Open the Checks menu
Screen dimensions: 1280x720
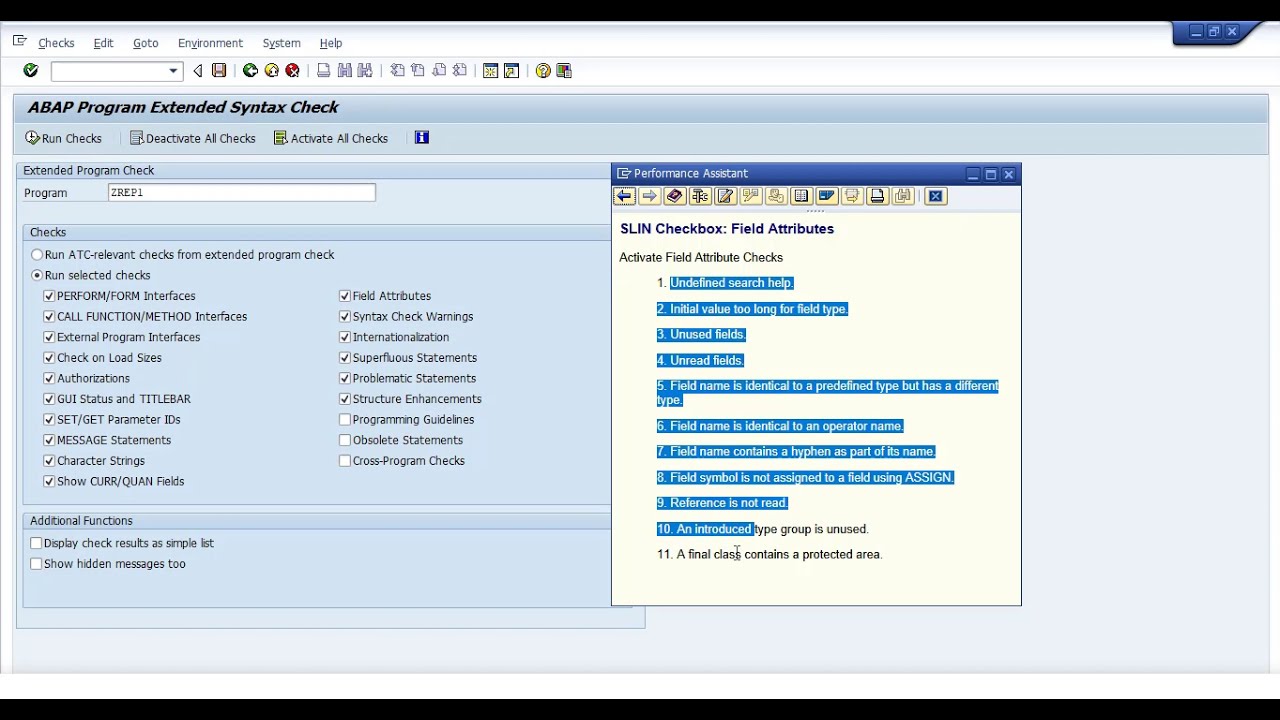pyautogui.click(x=56, y=43)
